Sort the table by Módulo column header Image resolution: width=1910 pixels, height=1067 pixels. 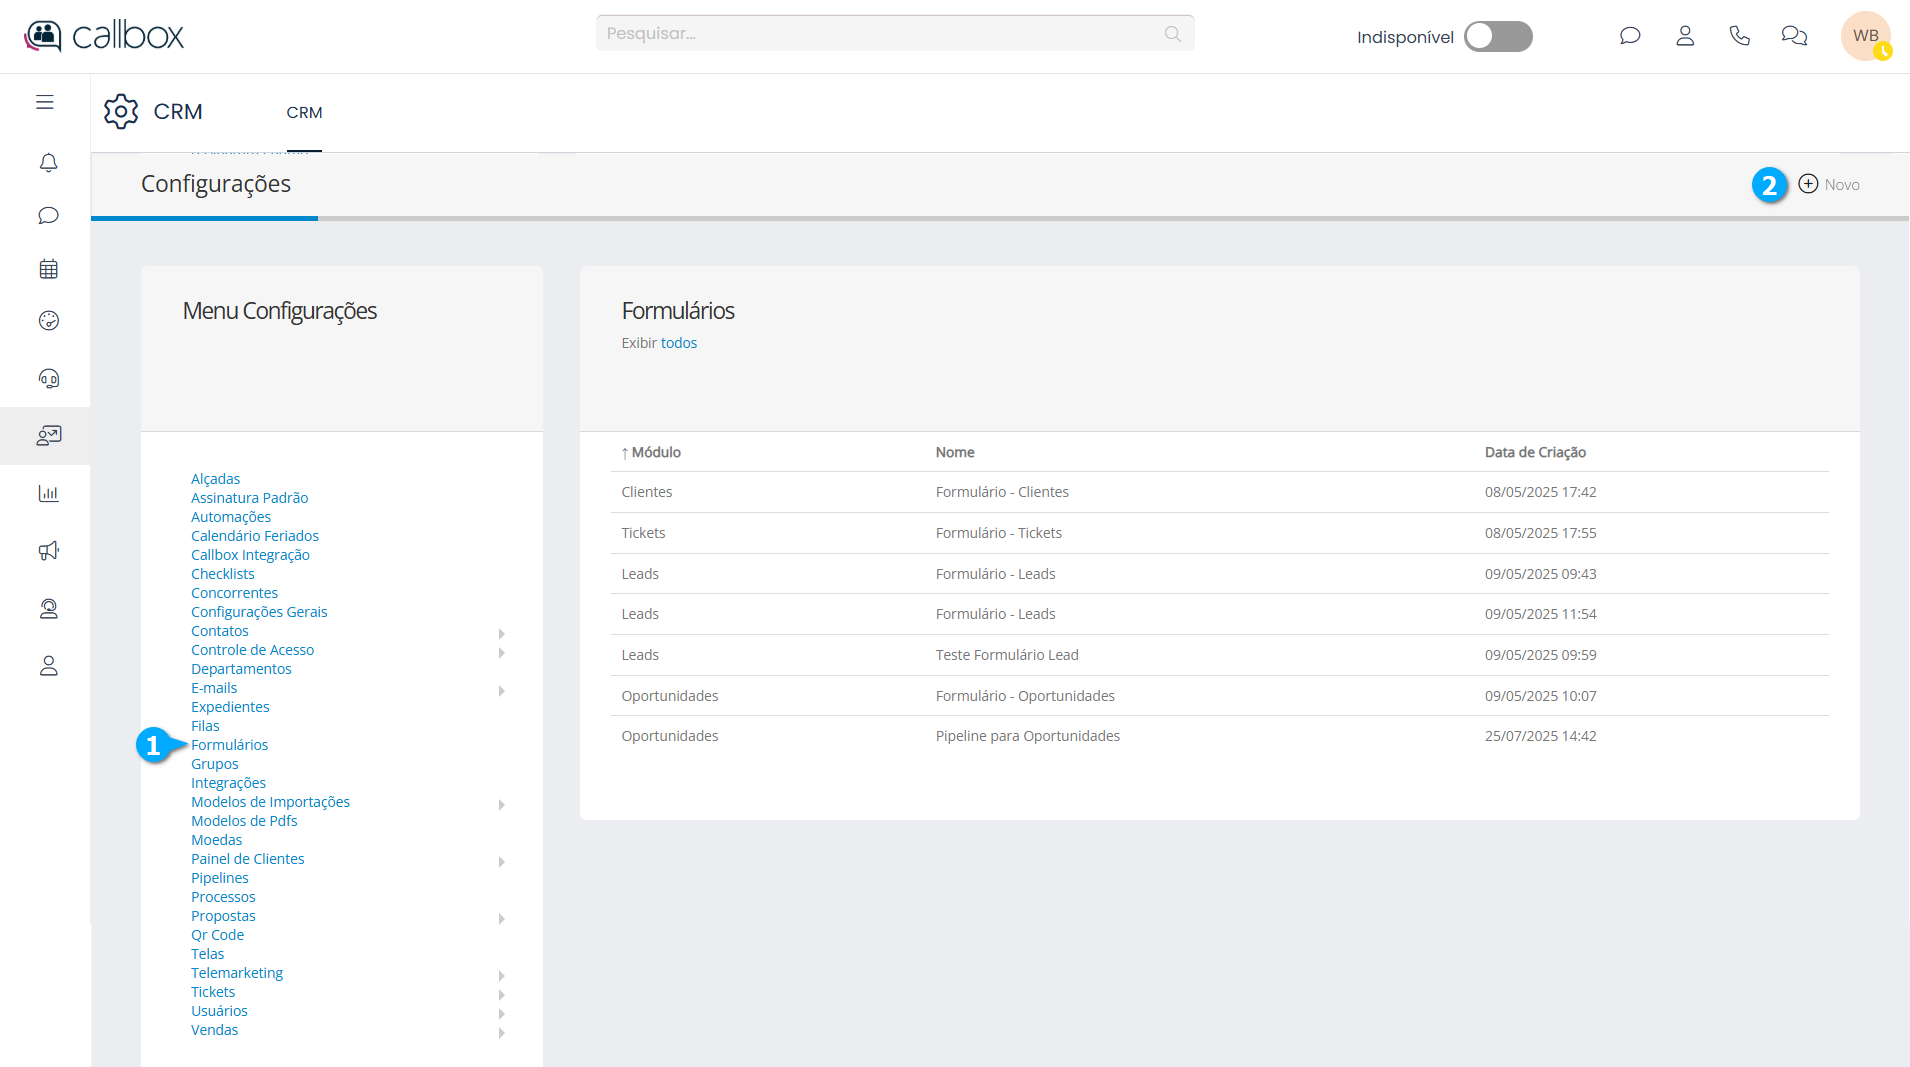(x=655, y=452)
